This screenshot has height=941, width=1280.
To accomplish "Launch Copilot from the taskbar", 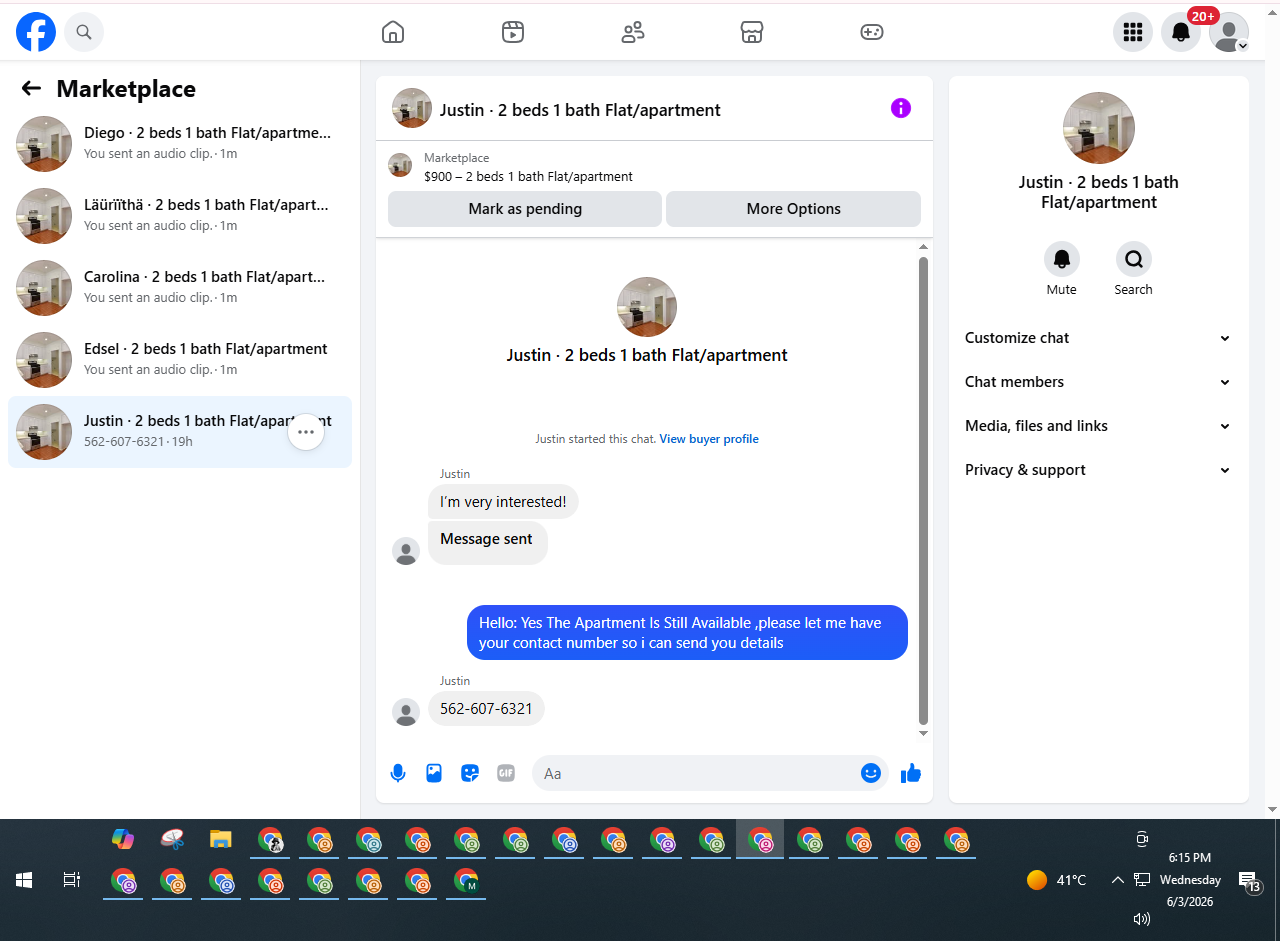I will [x=123, y=840].
